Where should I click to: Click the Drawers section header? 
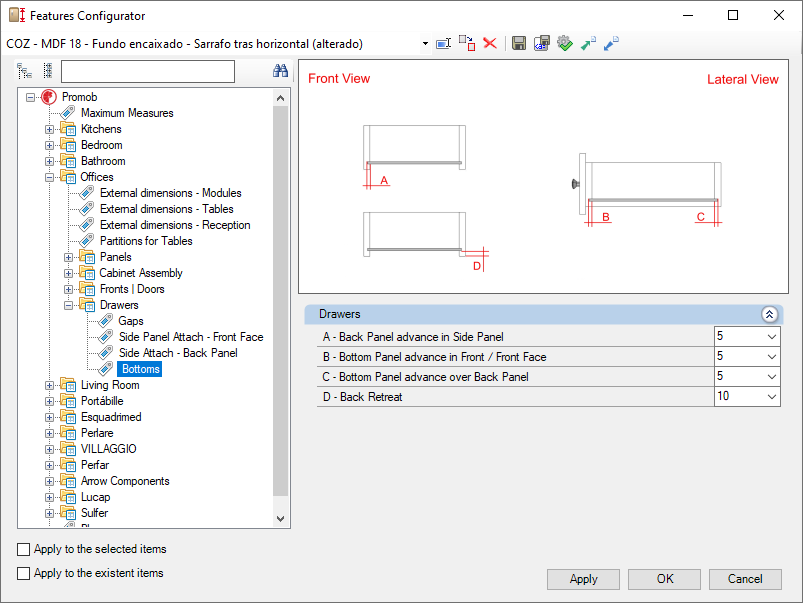(x=543, y=314)
